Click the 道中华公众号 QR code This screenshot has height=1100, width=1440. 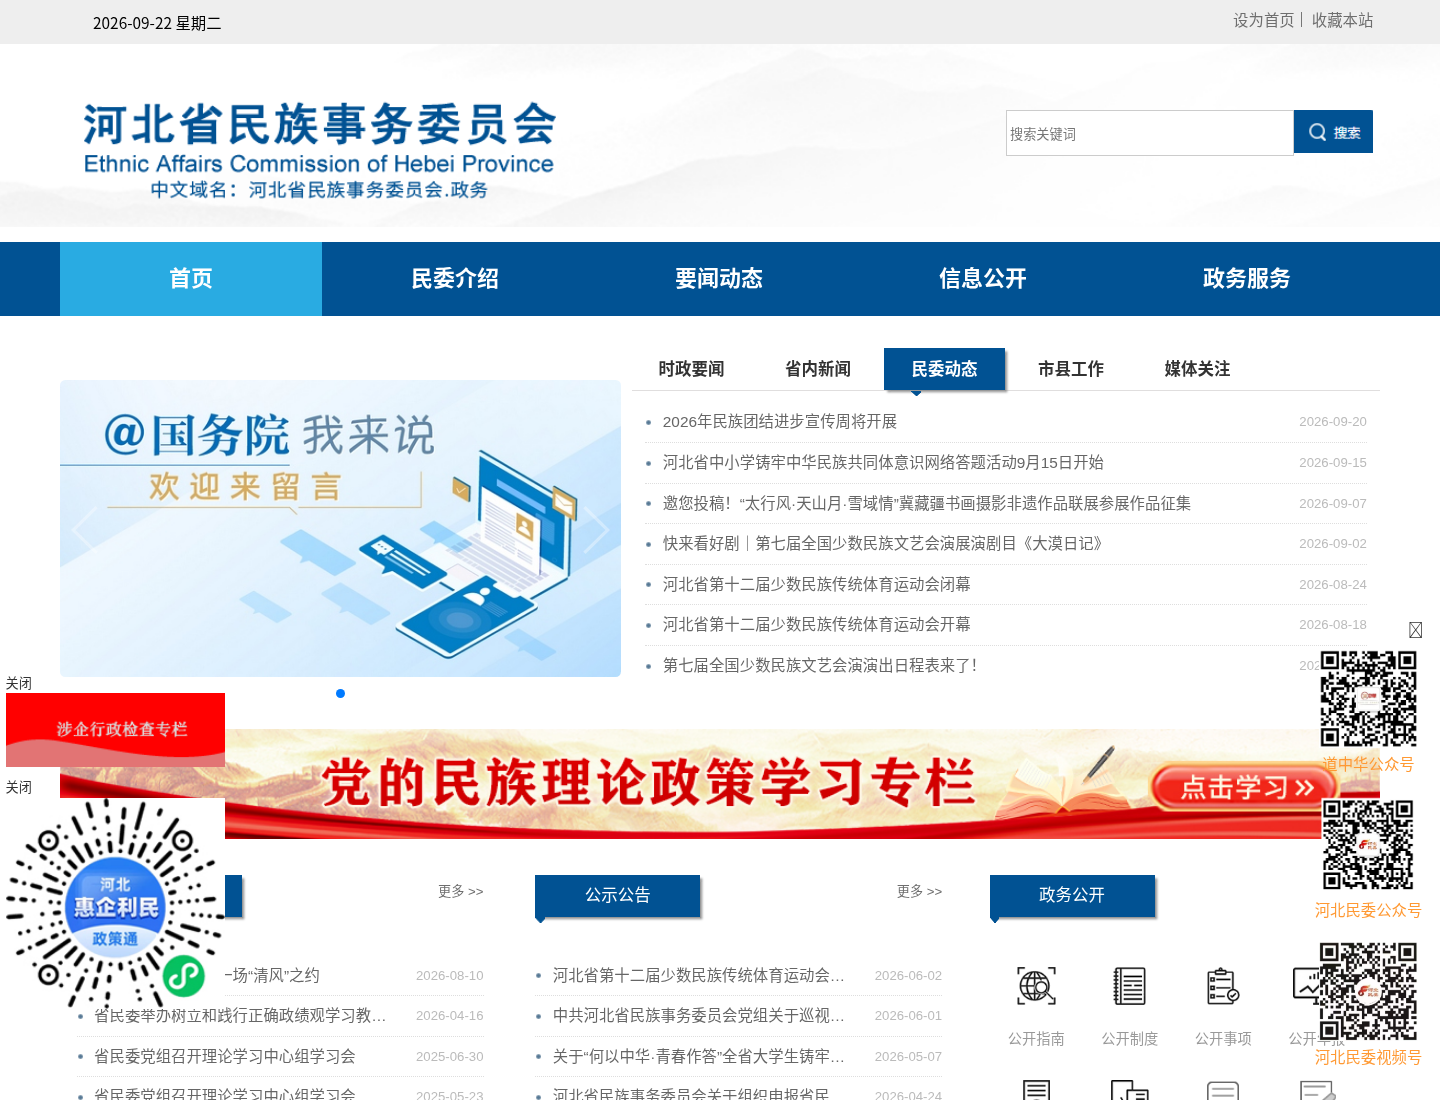point(1368,699)
